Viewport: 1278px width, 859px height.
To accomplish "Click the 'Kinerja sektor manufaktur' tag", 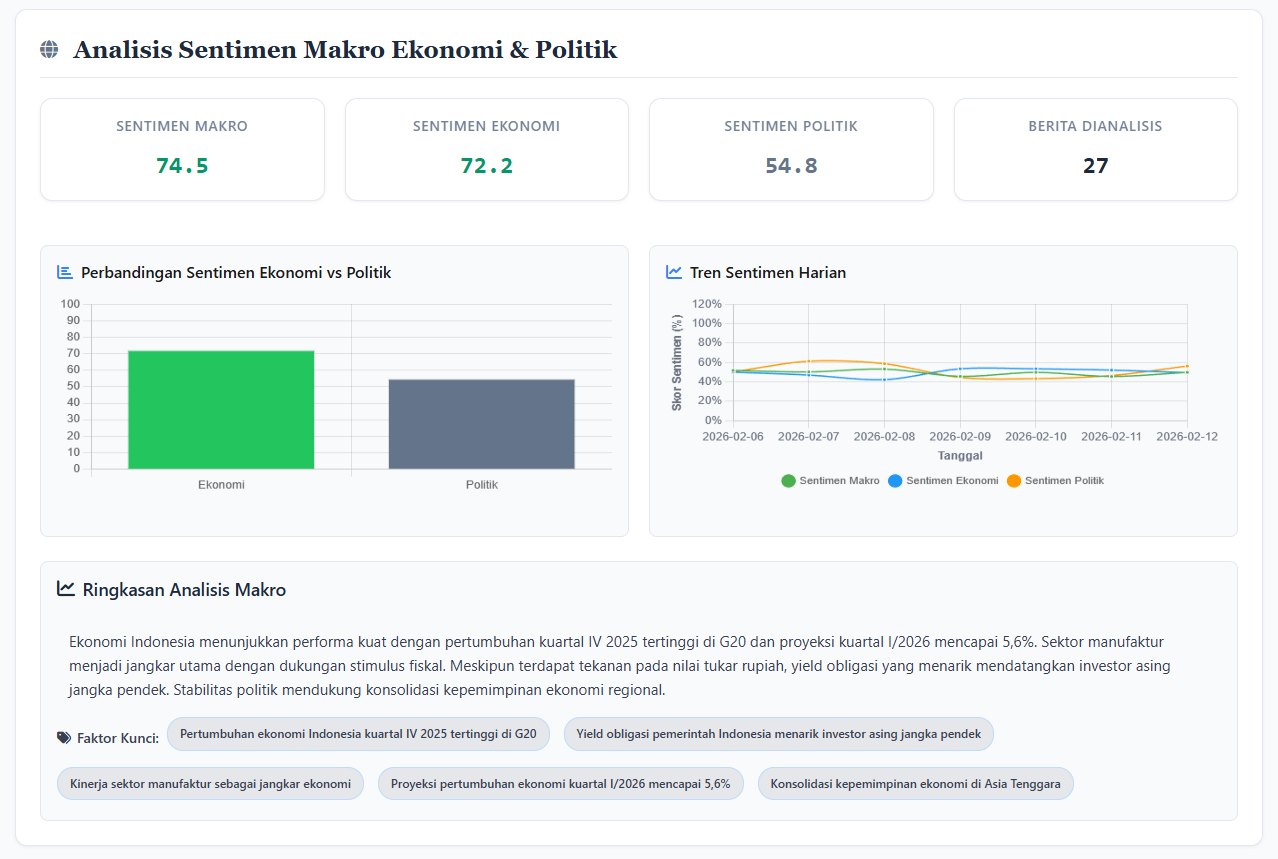I will coord(210,784).
